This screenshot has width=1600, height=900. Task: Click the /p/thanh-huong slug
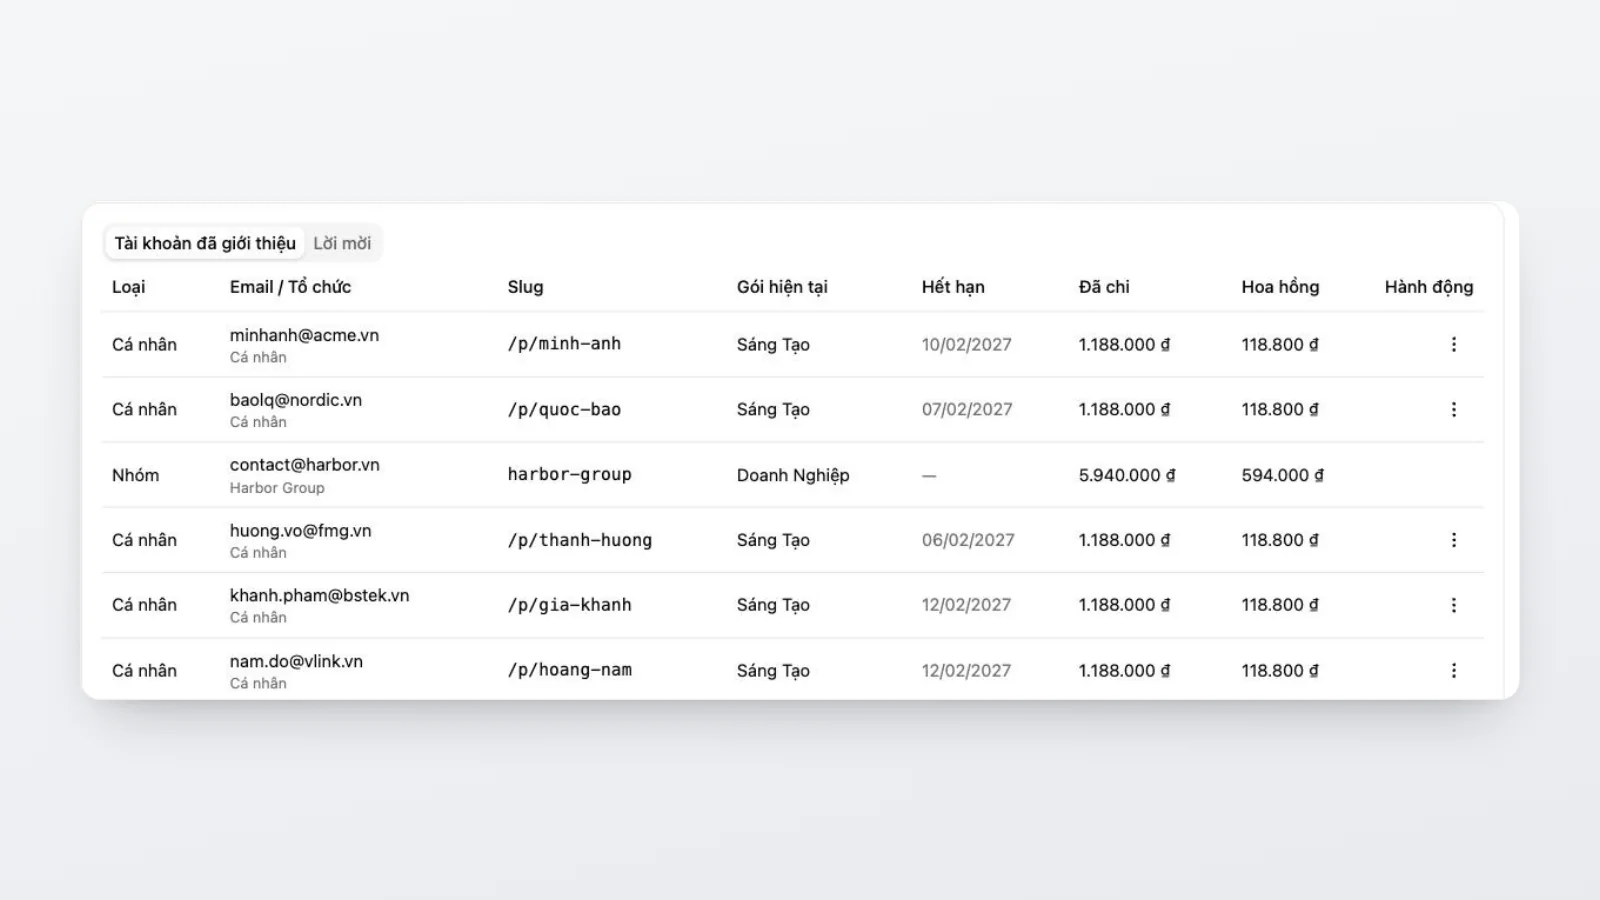click(579, 540)
